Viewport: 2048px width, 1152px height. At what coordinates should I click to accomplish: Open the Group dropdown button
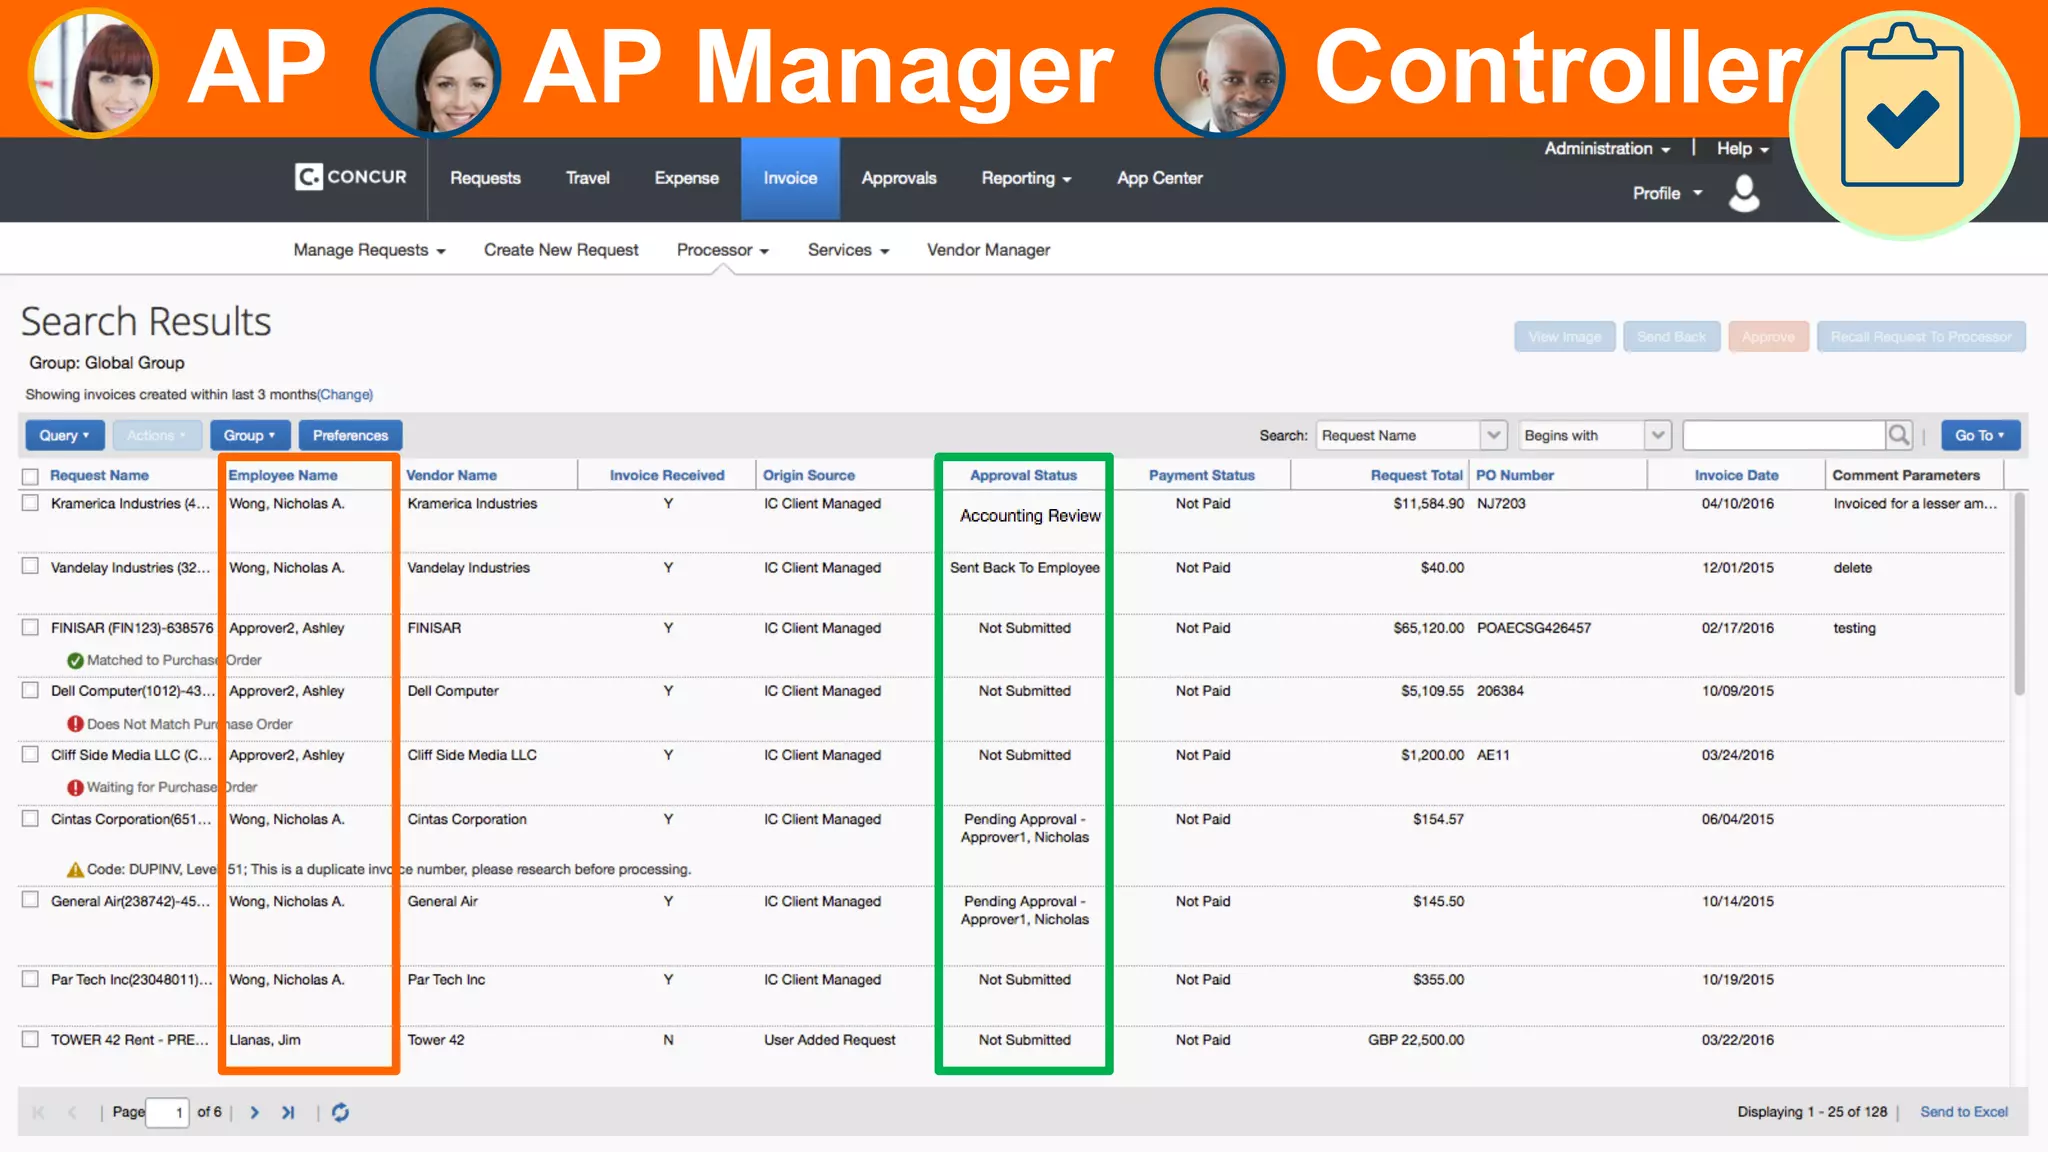pos(250,435)
